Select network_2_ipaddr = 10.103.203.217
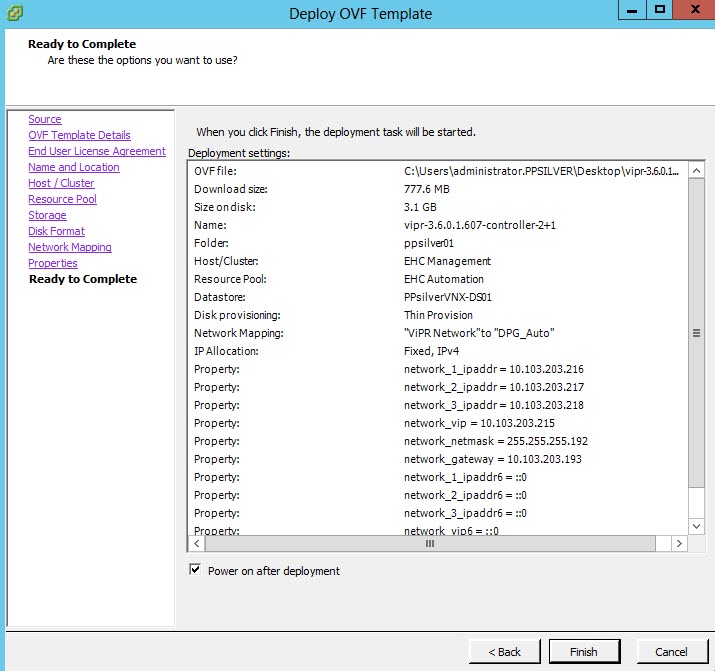Image resolution: width=715 pixels, height=671 pixels. point(494,387)
